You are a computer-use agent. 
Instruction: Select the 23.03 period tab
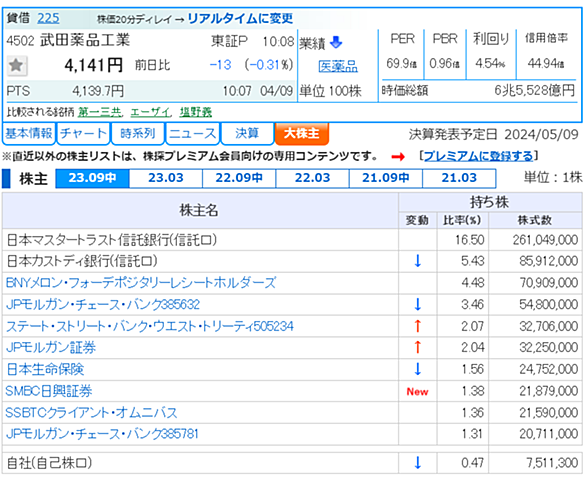(166, 178)
